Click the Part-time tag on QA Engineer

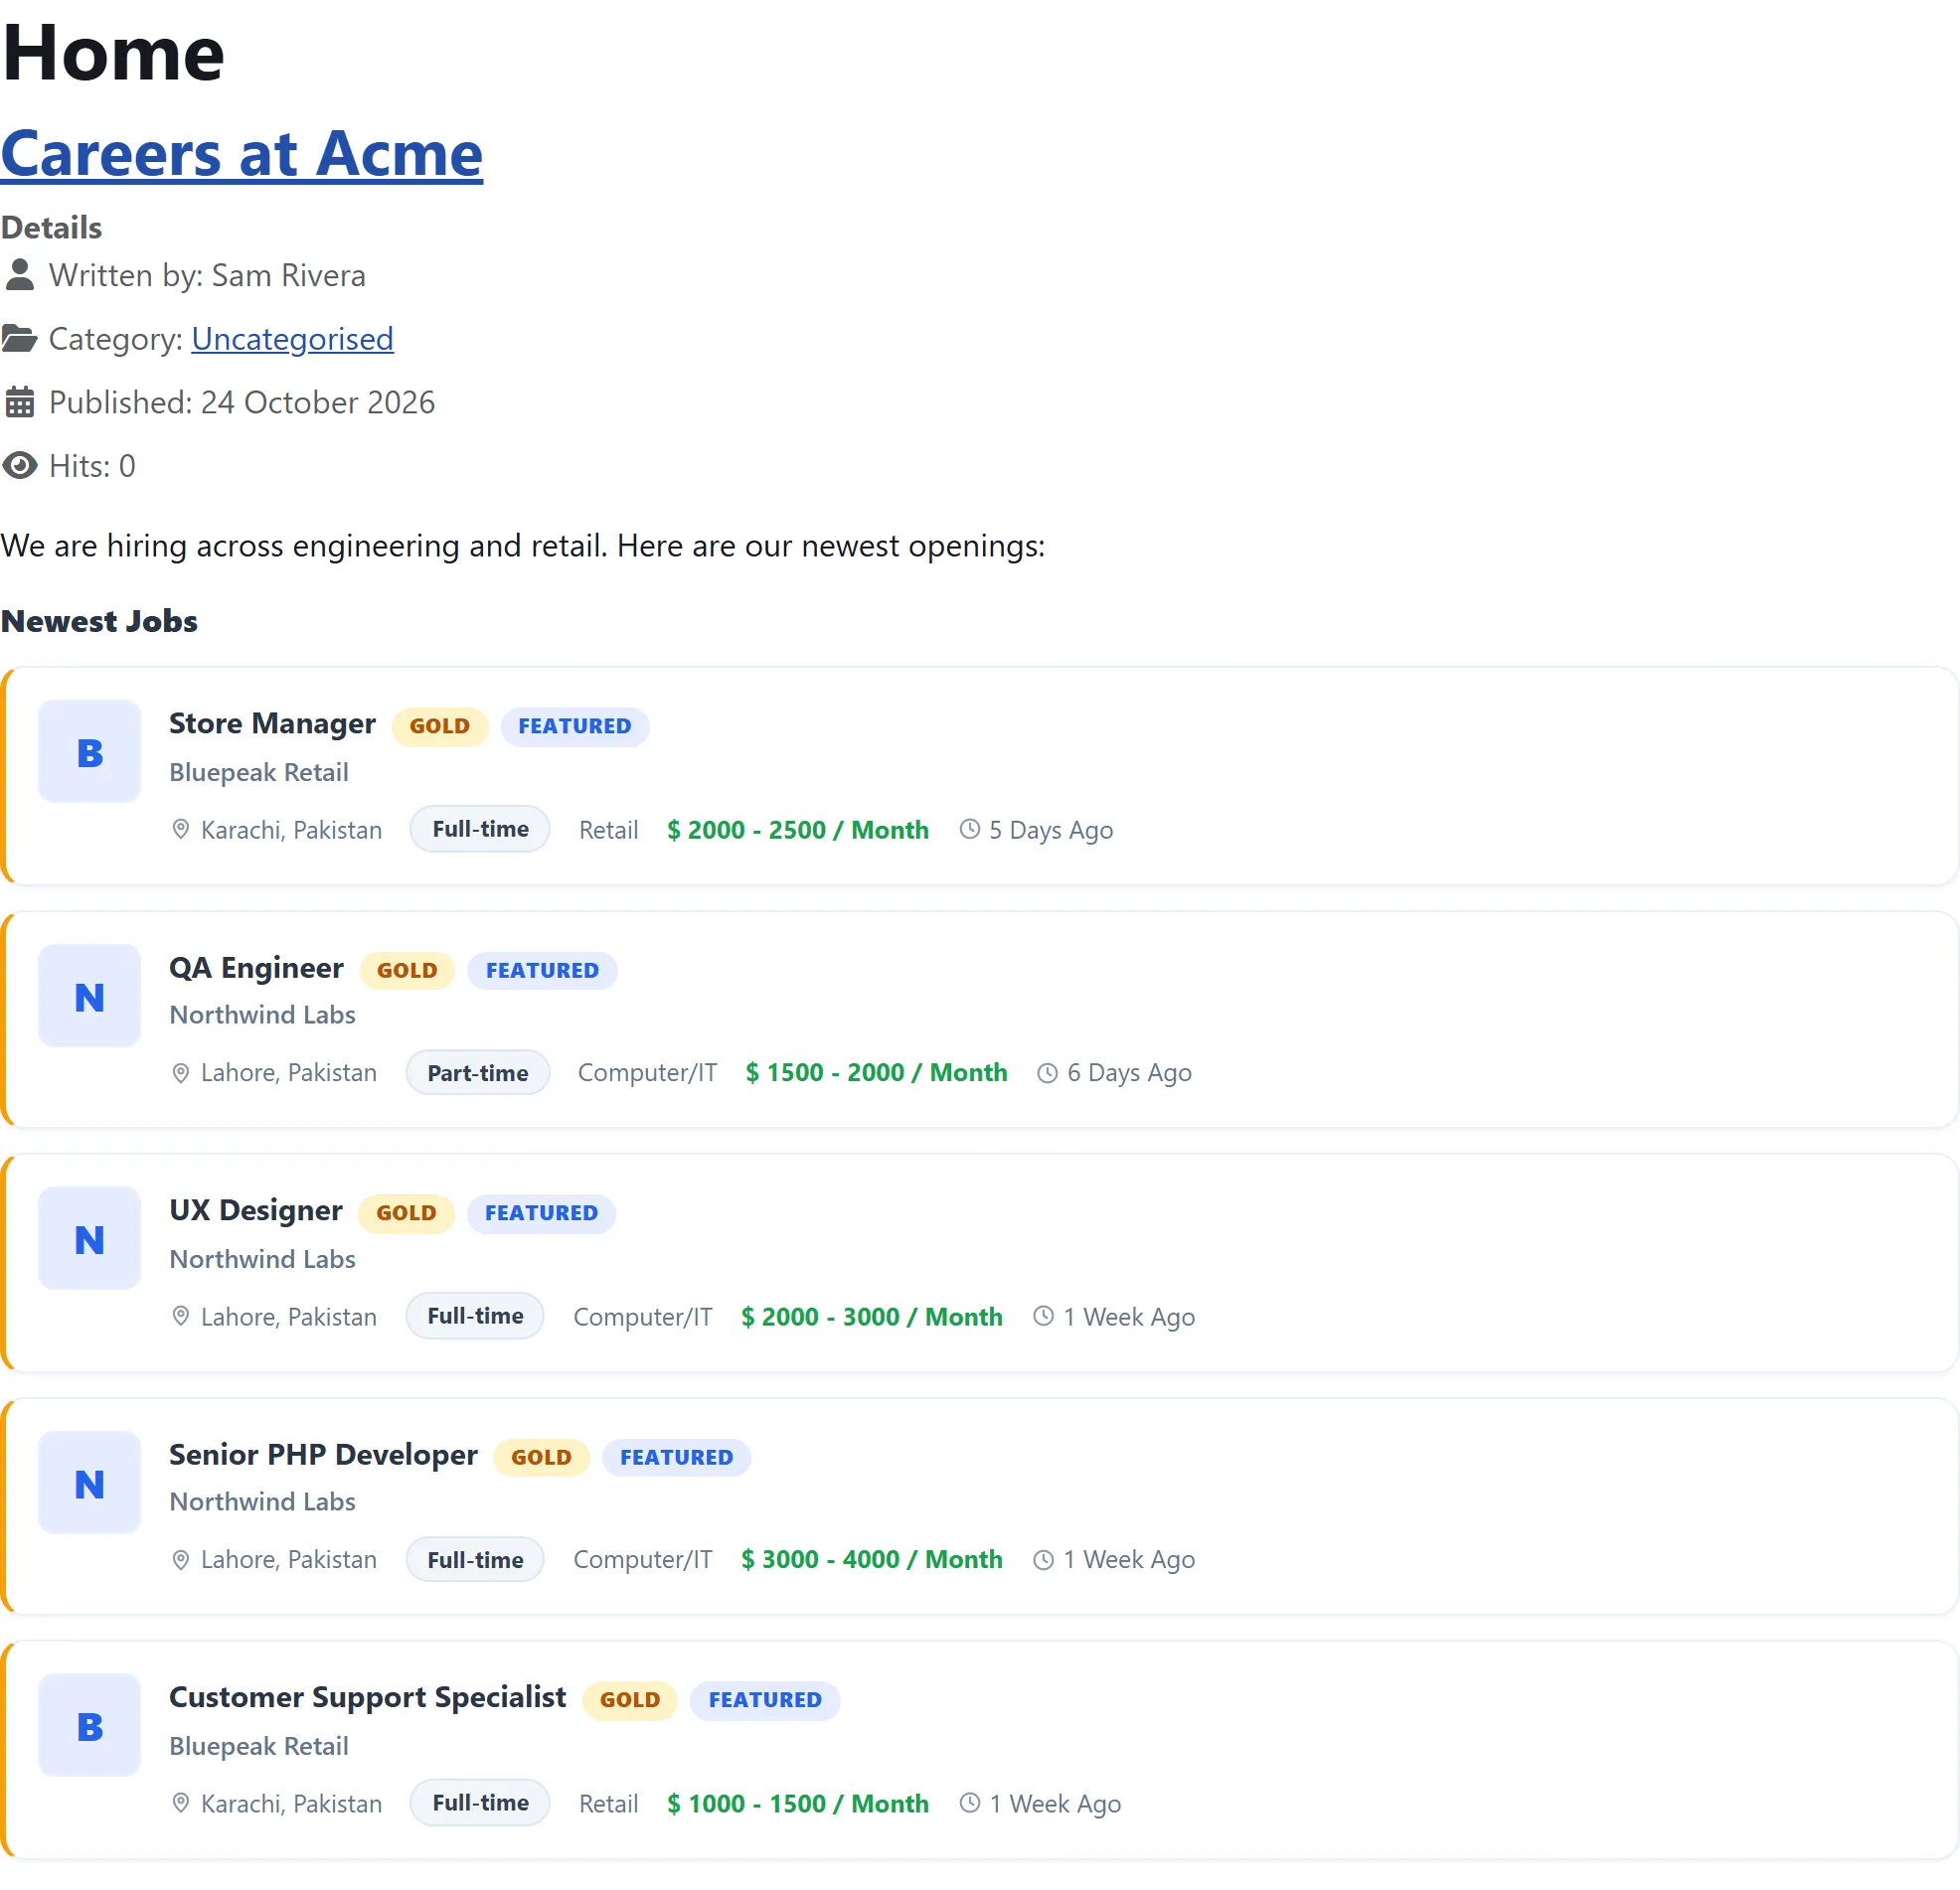coord(478,1073)
